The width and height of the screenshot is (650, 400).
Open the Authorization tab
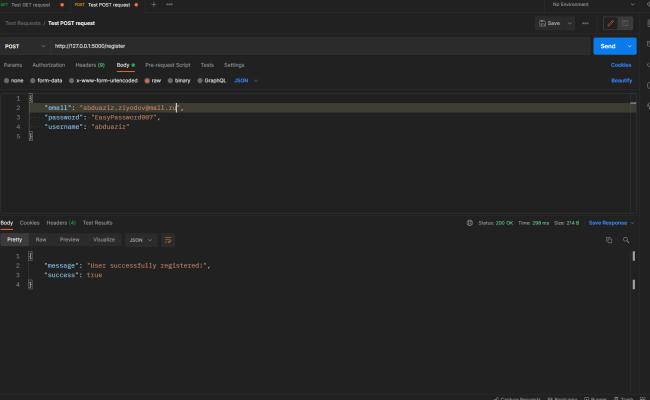(49, 65)
